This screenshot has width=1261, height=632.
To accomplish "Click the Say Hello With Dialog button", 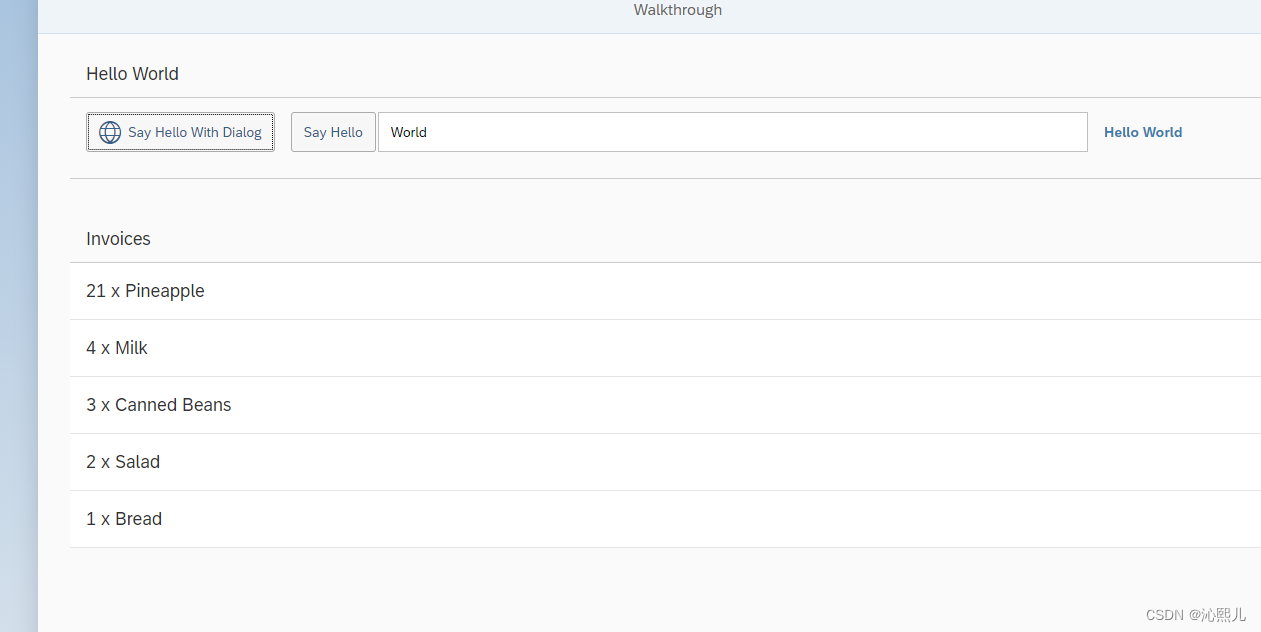I will click(x=180, y=132).
